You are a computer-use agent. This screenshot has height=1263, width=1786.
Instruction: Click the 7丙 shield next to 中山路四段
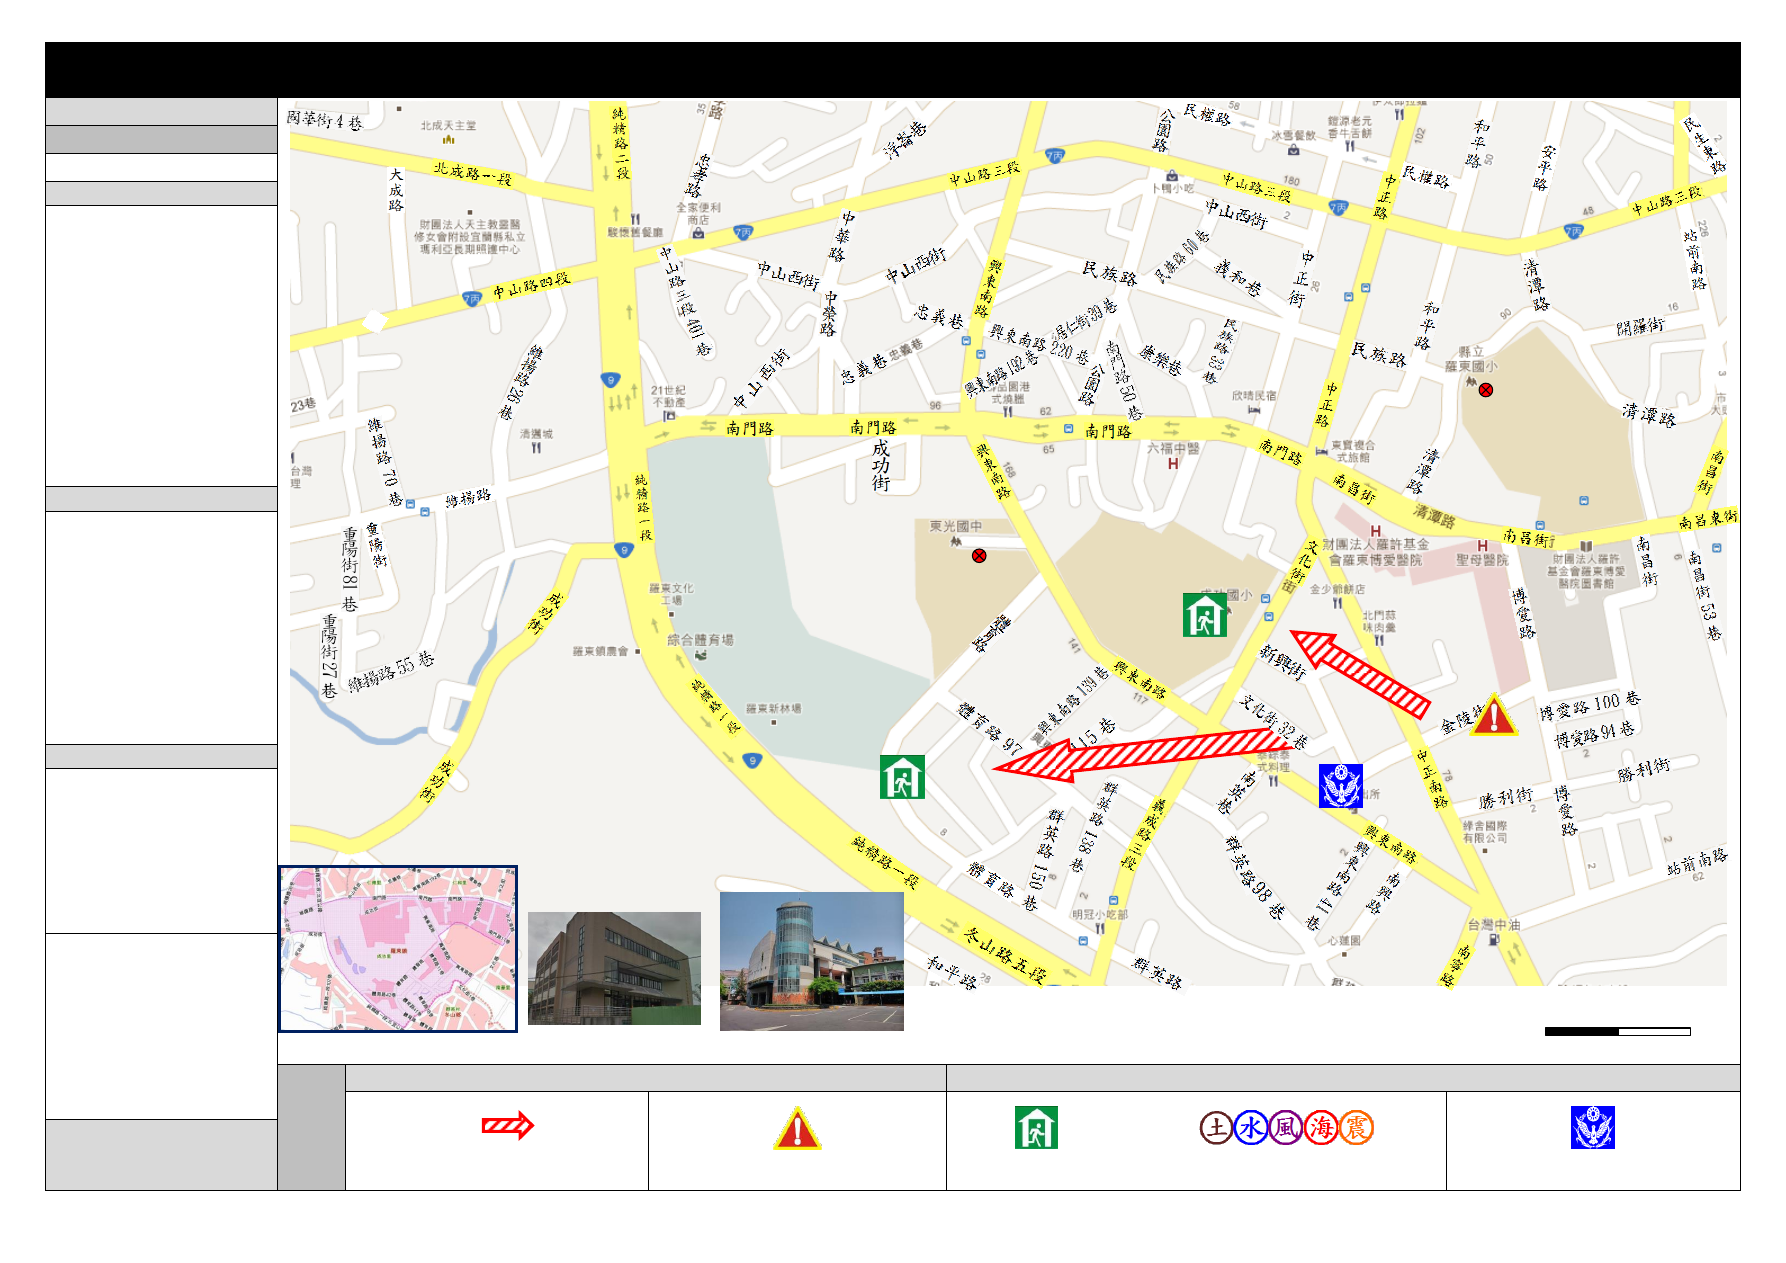click(x=472, y=299)
